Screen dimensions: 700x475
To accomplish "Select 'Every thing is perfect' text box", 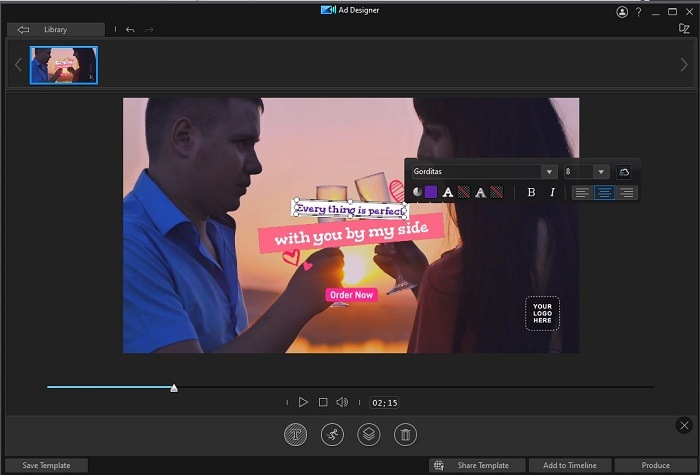I will 350,209.
